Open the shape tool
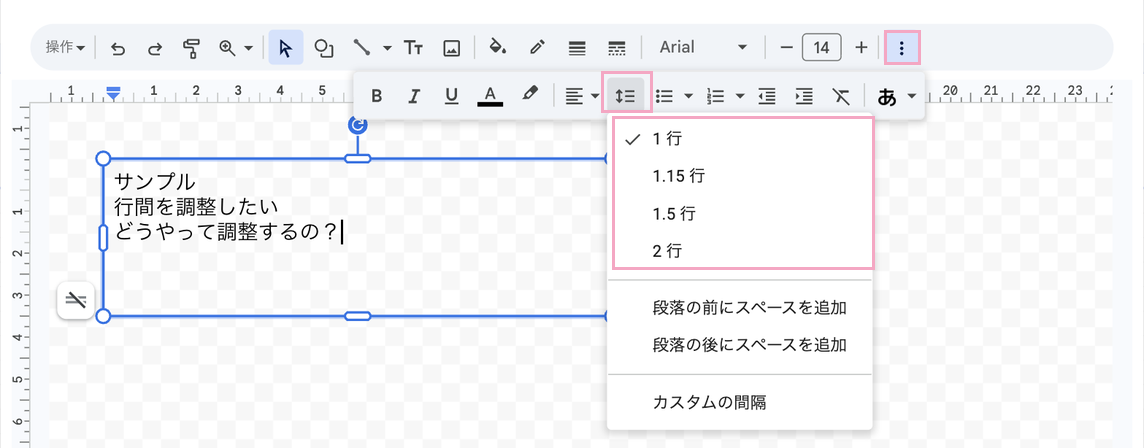Screen dimensions: 1144x448 323,47
